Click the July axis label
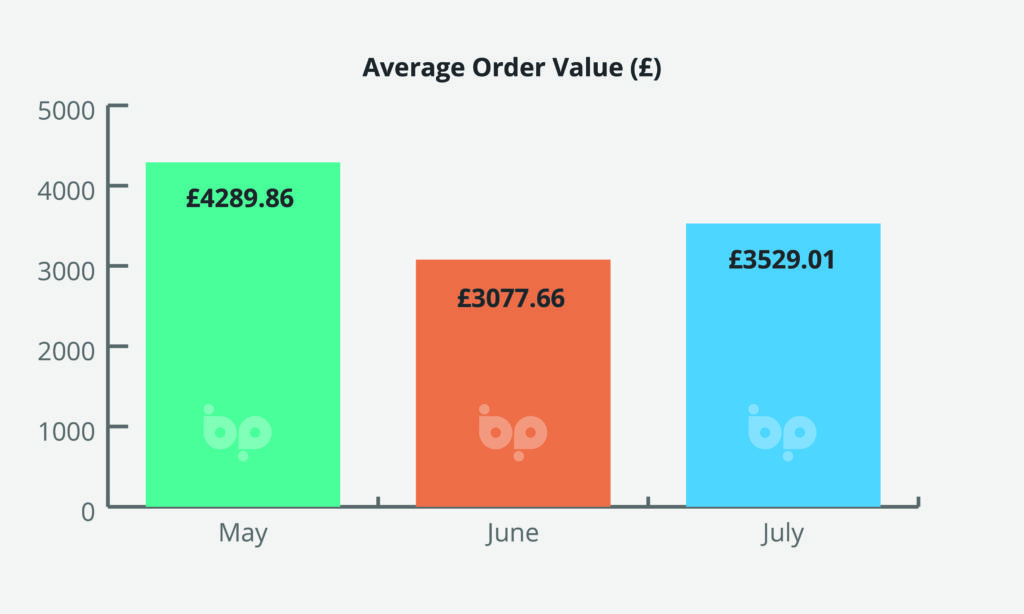 pyautogui.click(x=782, y=533)
